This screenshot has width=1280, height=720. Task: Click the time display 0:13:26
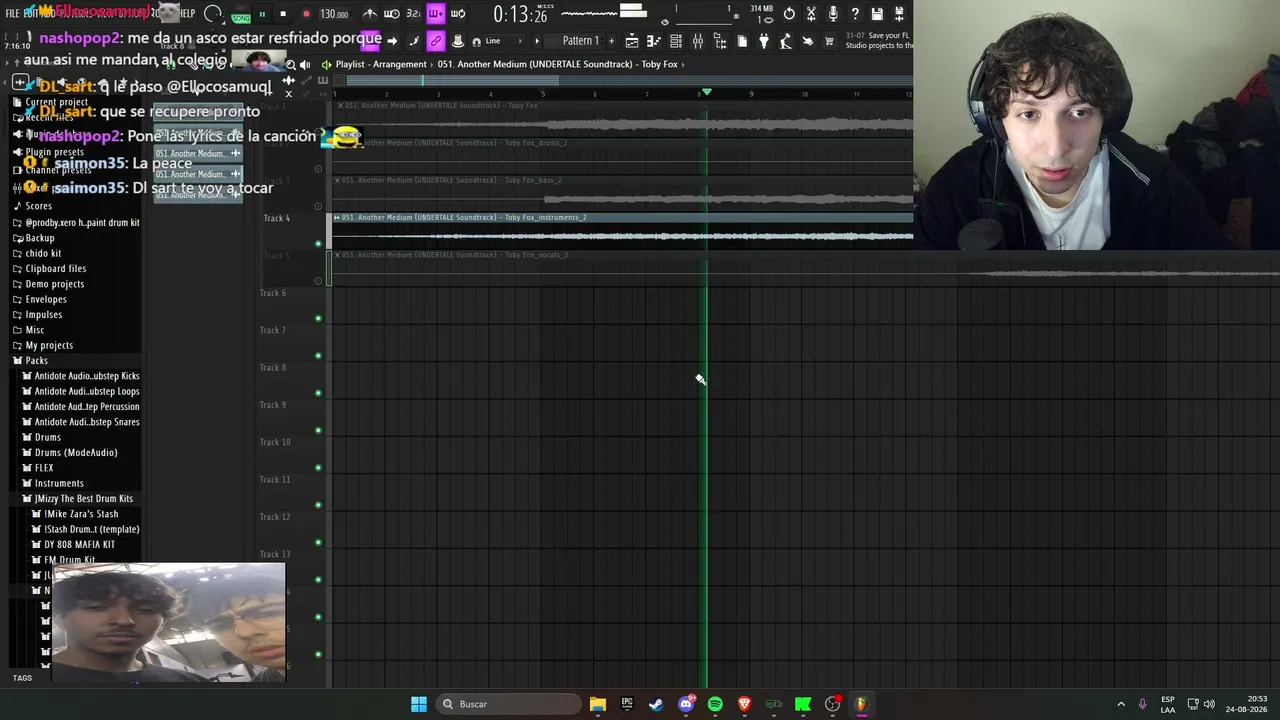point(520,15)
